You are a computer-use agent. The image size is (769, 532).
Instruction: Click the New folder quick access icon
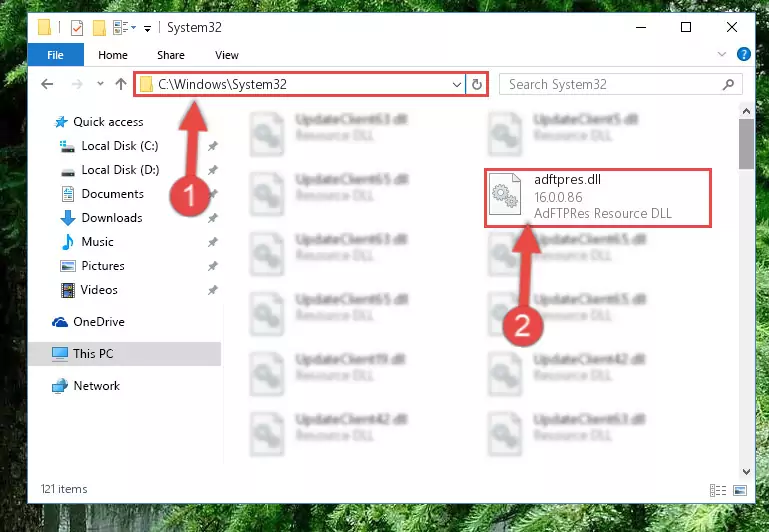[99, 27]
